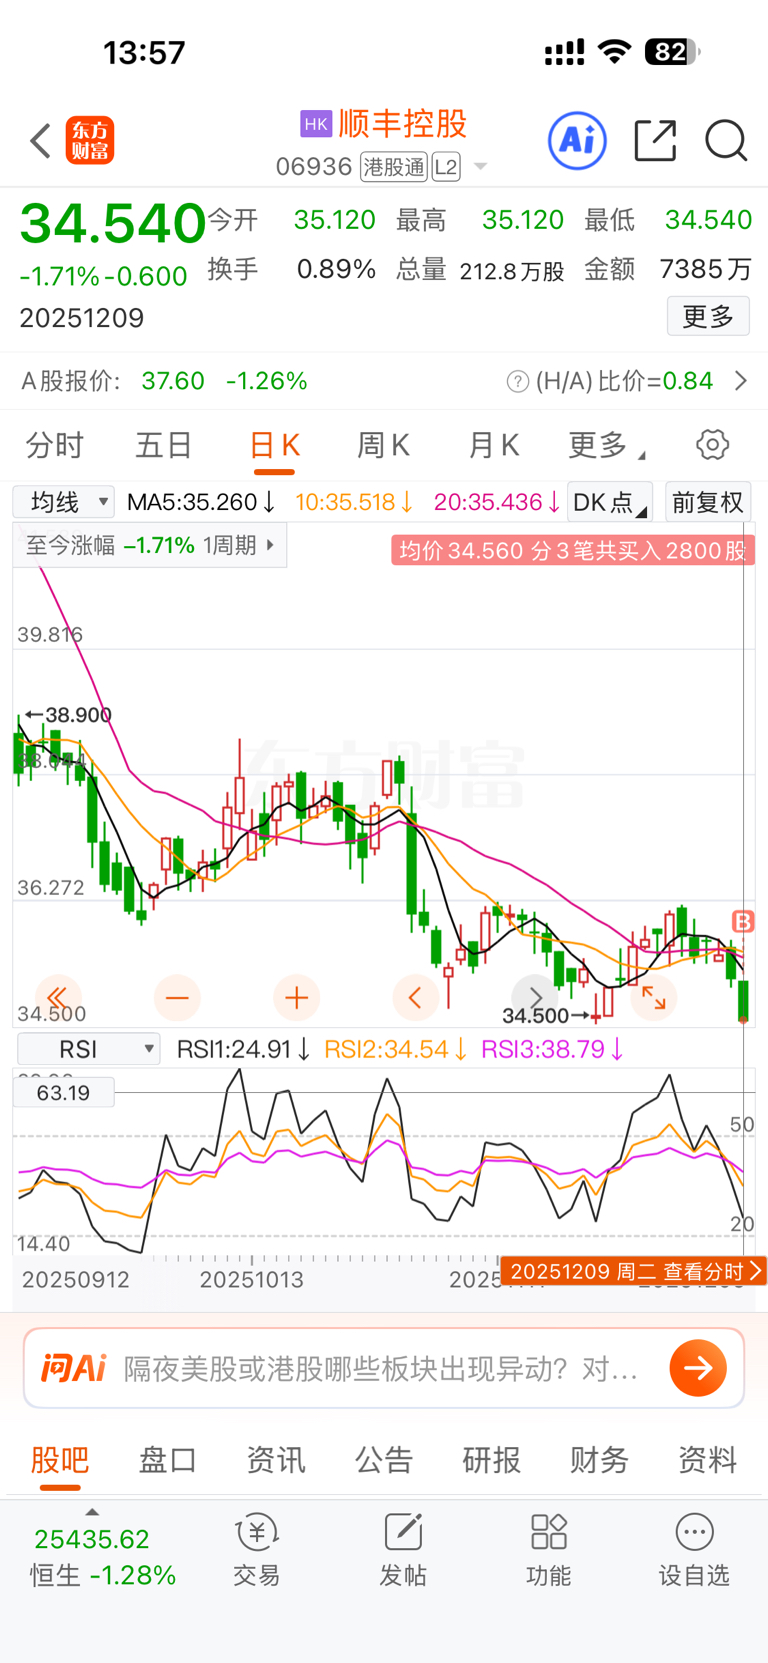Open 发帖 post icon

pos(403,1549)
